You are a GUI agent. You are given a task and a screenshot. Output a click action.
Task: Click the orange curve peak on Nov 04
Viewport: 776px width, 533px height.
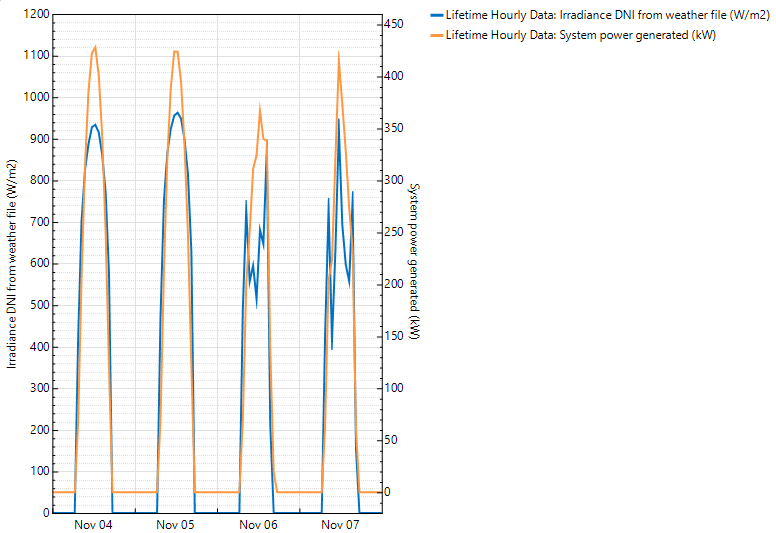pyautogui.click(x=95, y=47)
